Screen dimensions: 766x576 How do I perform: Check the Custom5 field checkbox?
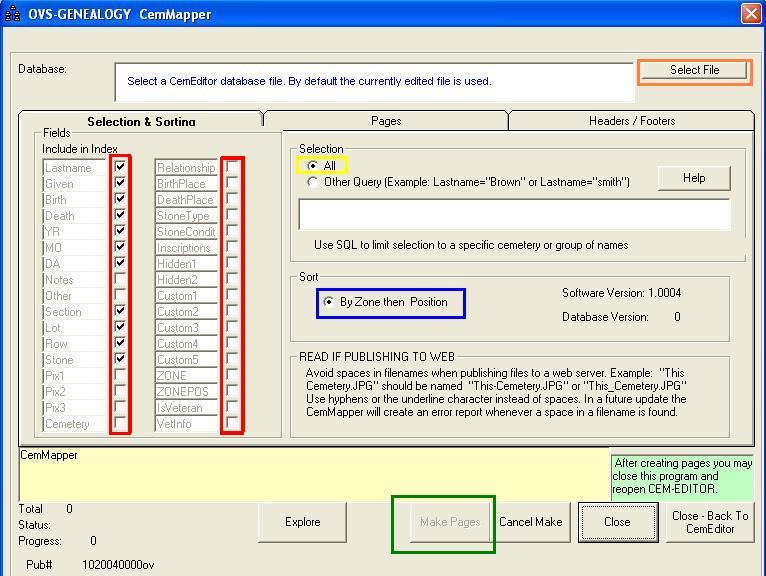click(x=232, y=359)
